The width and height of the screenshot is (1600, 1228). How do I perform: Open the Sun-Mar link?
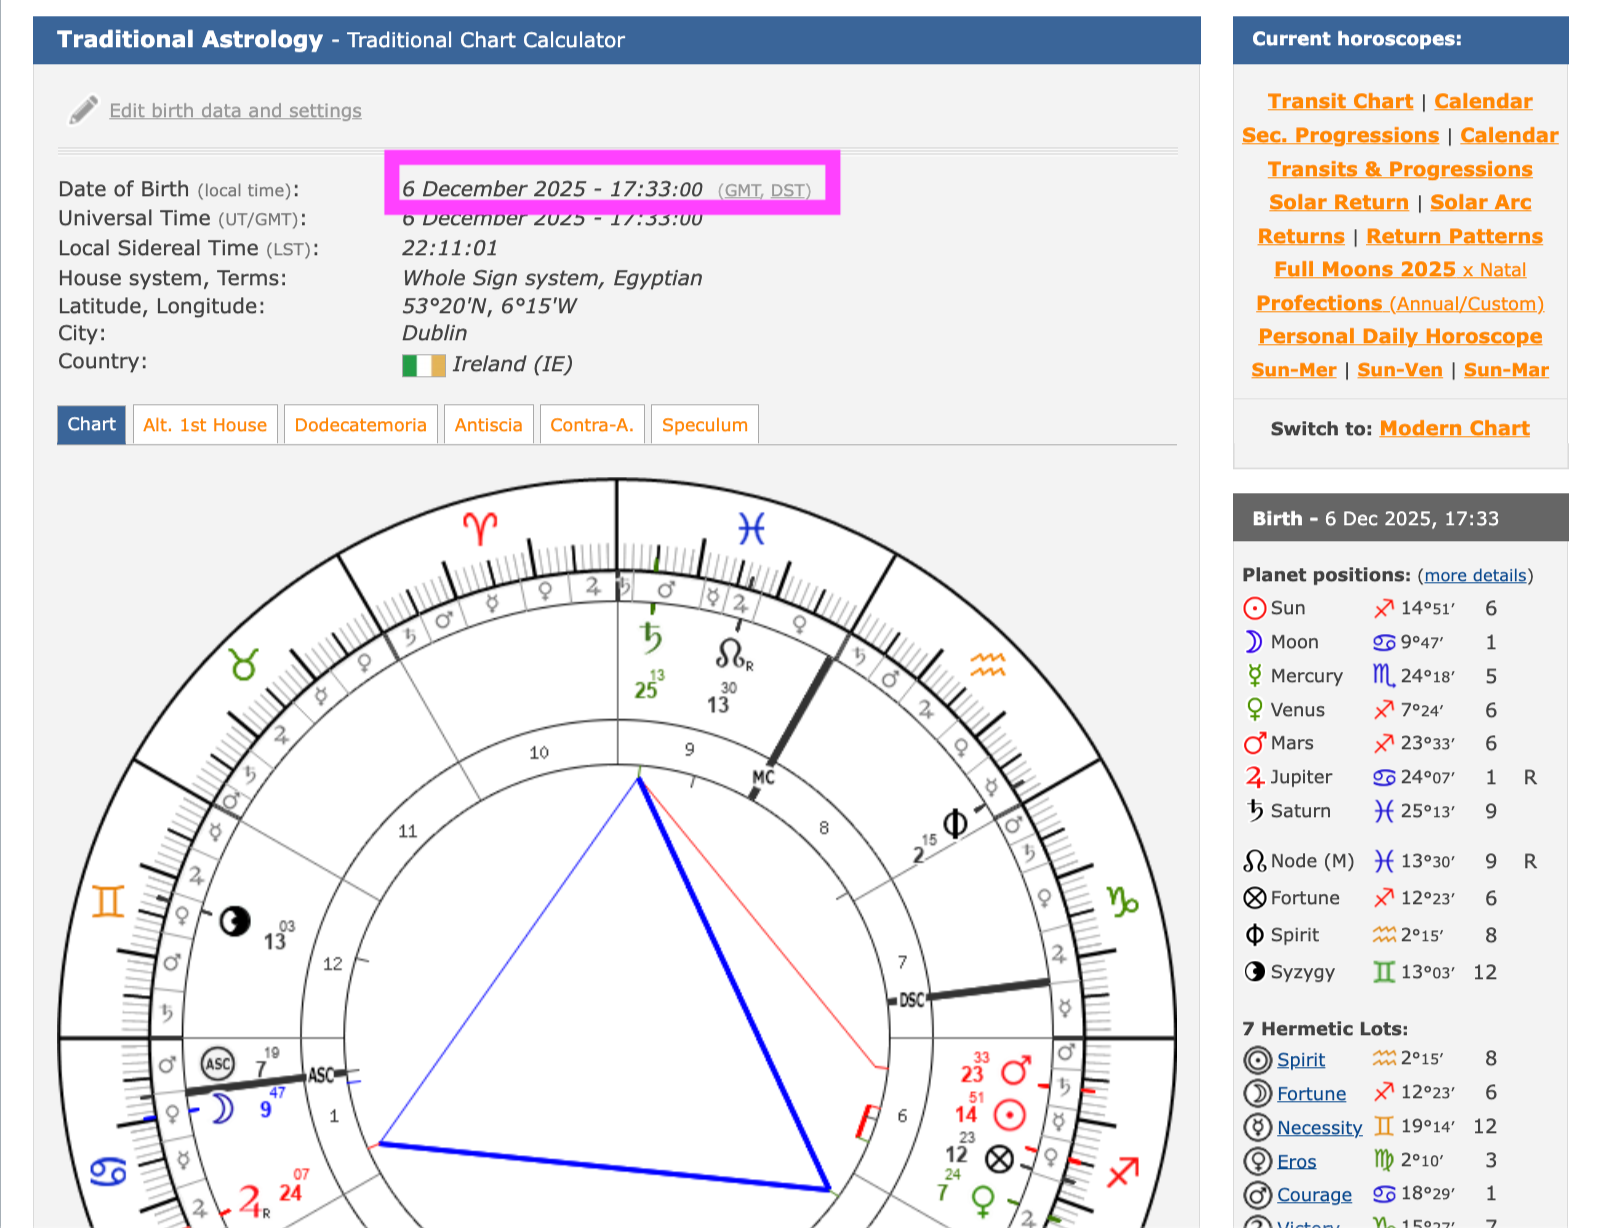point(1506,370)
